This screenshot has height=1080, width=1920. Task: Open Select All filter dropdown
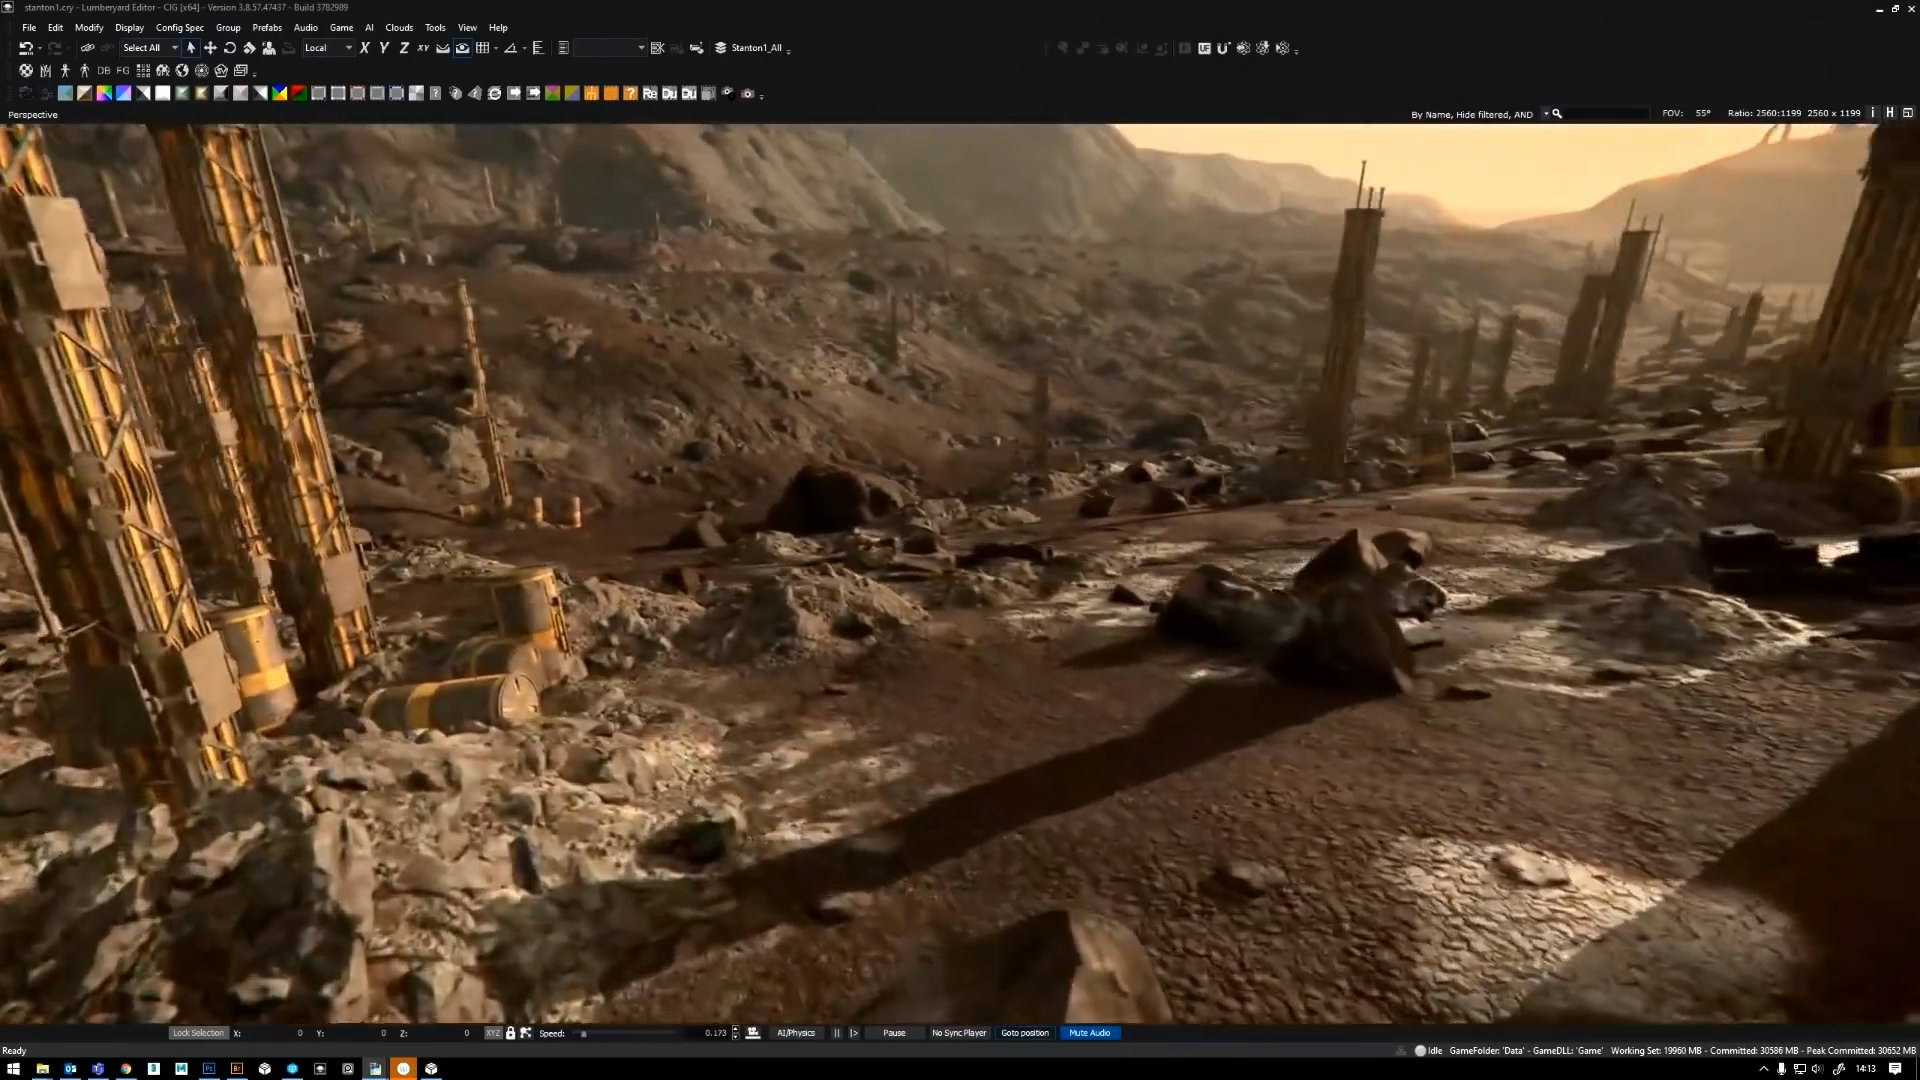tap(150, 48)
